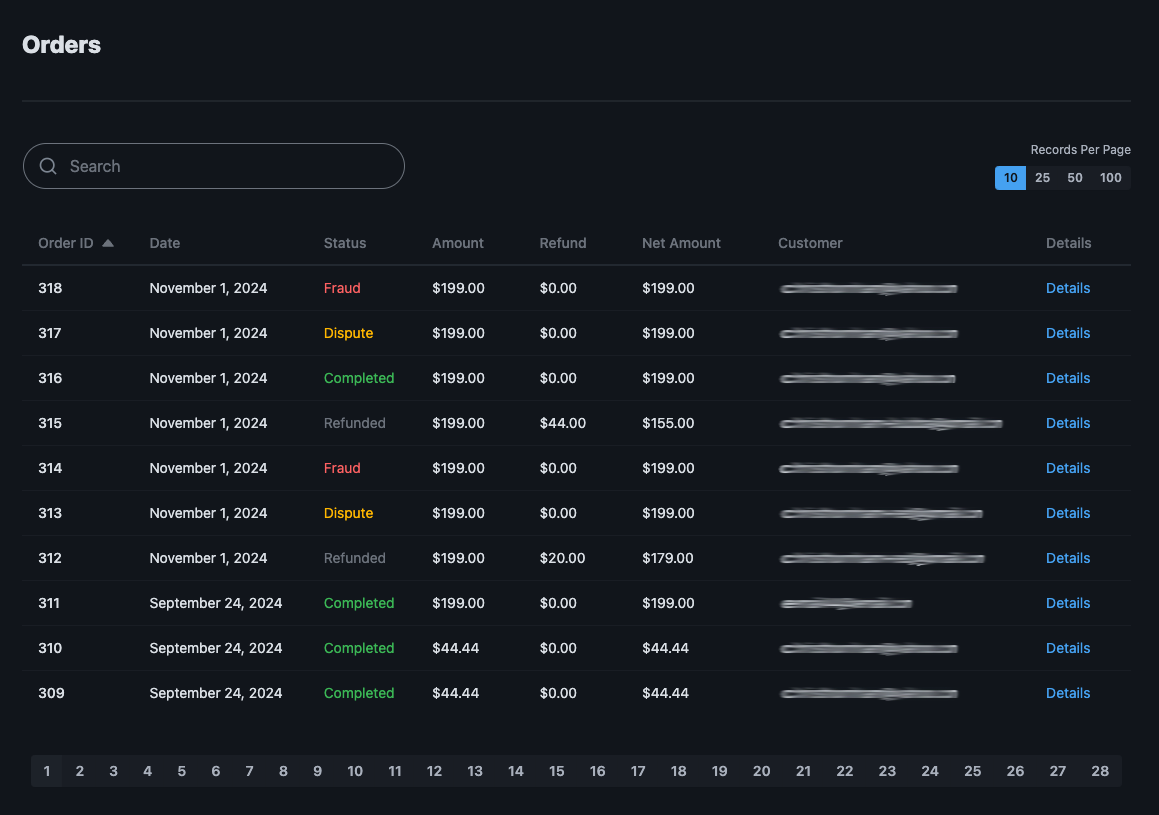Go to pagination page 17

tap(638, 771)
